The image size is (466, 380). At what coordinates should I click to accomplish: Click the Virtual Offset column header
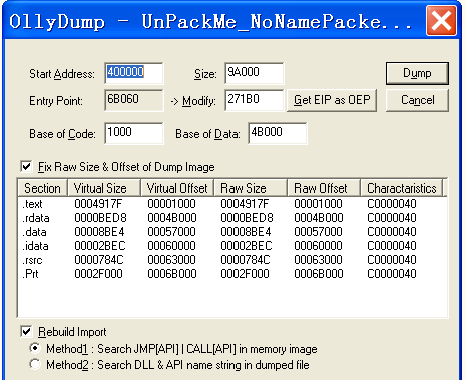point(177,188)
